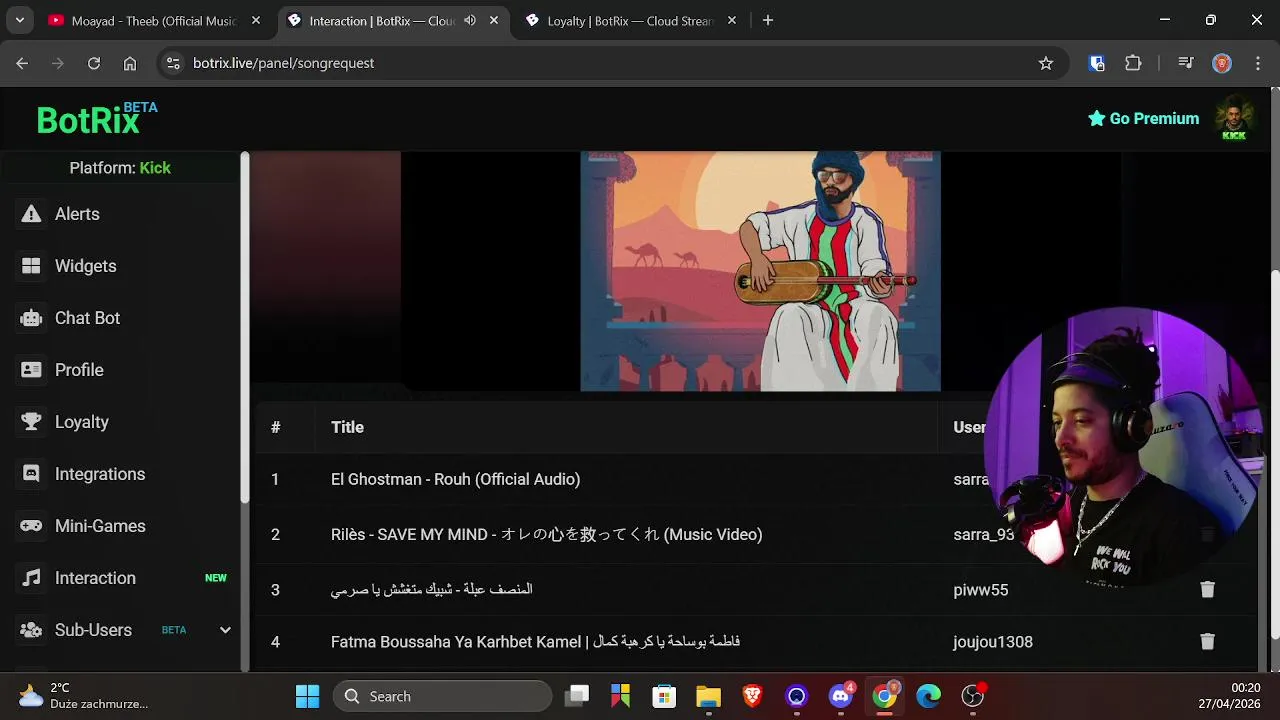
Task: Switch to the Interaction BotRix tab
Action: pos(370,20)
